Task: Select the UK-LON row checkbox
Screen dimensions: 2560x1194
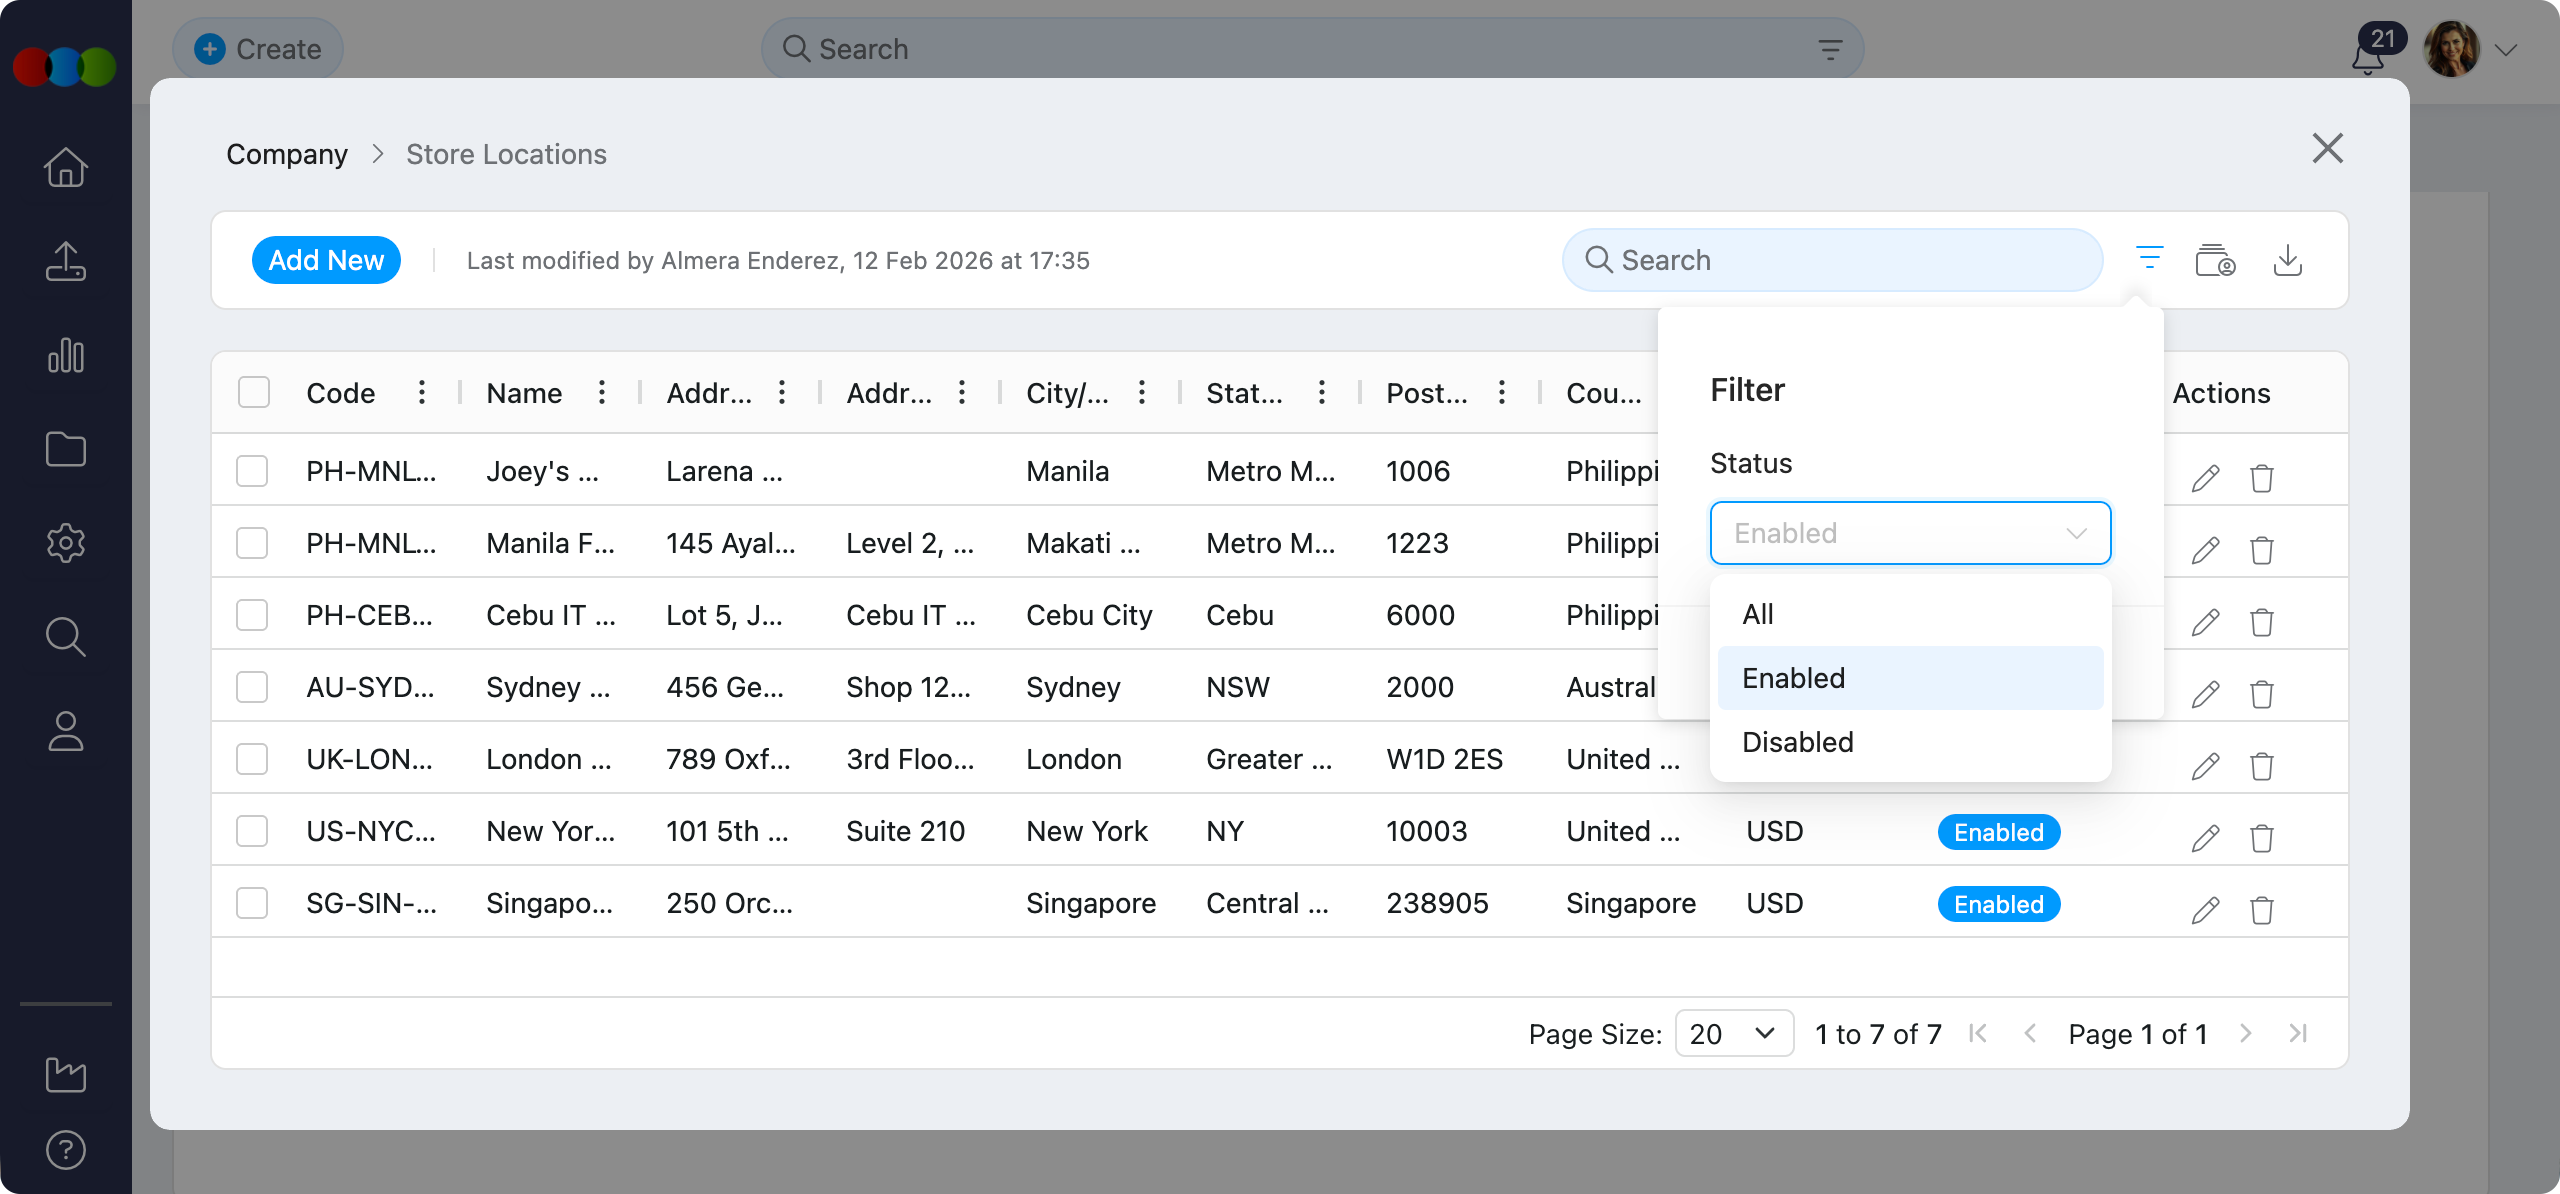Action: [252, 759]
